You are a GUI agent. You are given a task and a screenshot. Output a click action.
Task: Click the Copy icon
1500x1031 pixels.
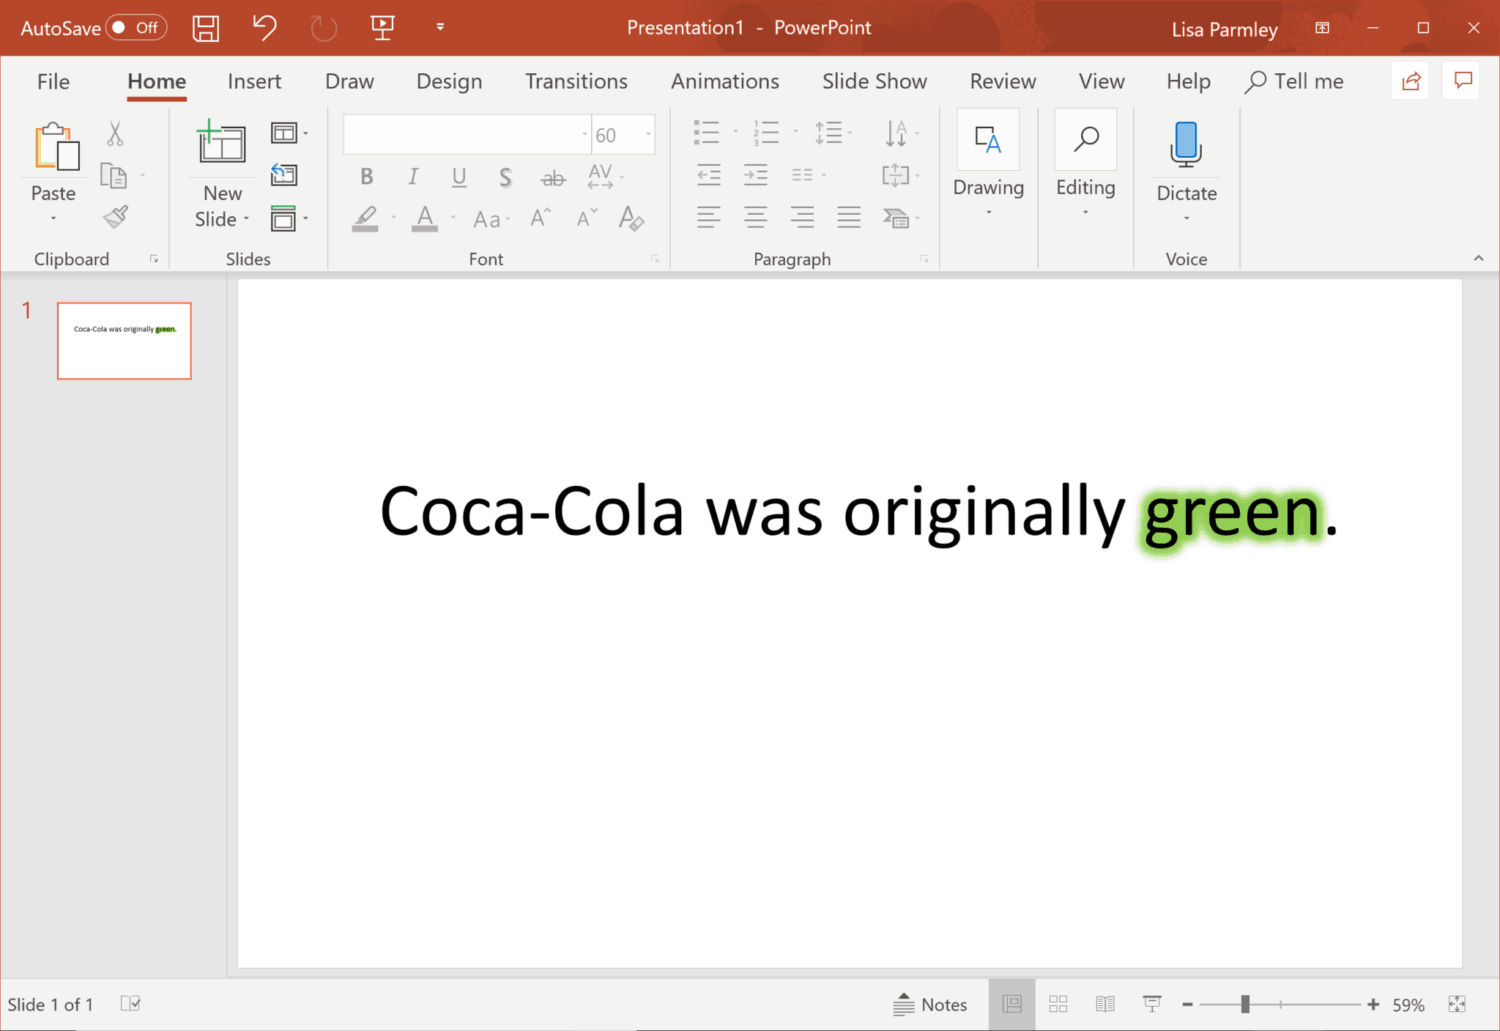[114, 176]
